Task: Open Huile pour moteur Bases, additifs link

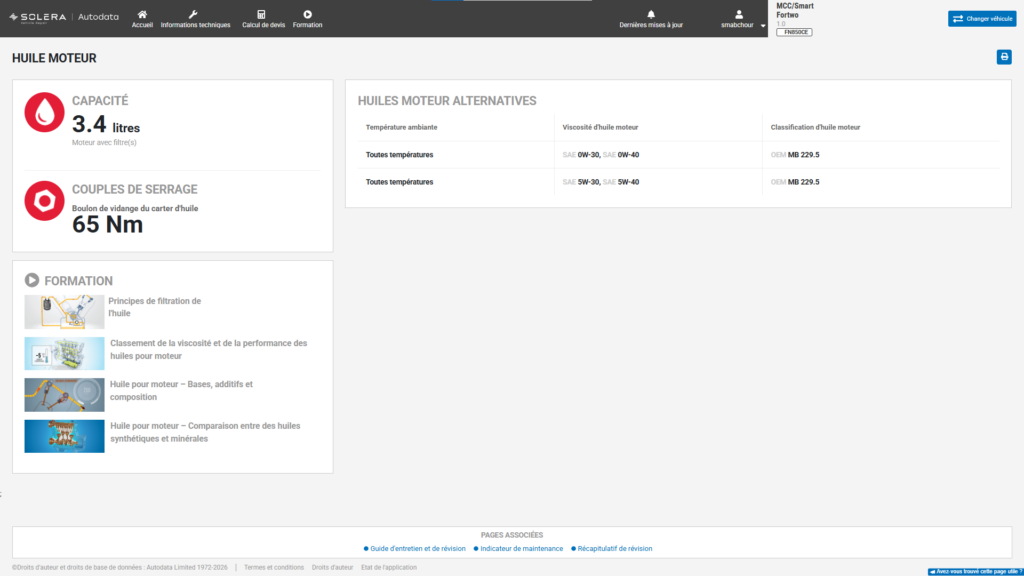Action: click(182, 391)
